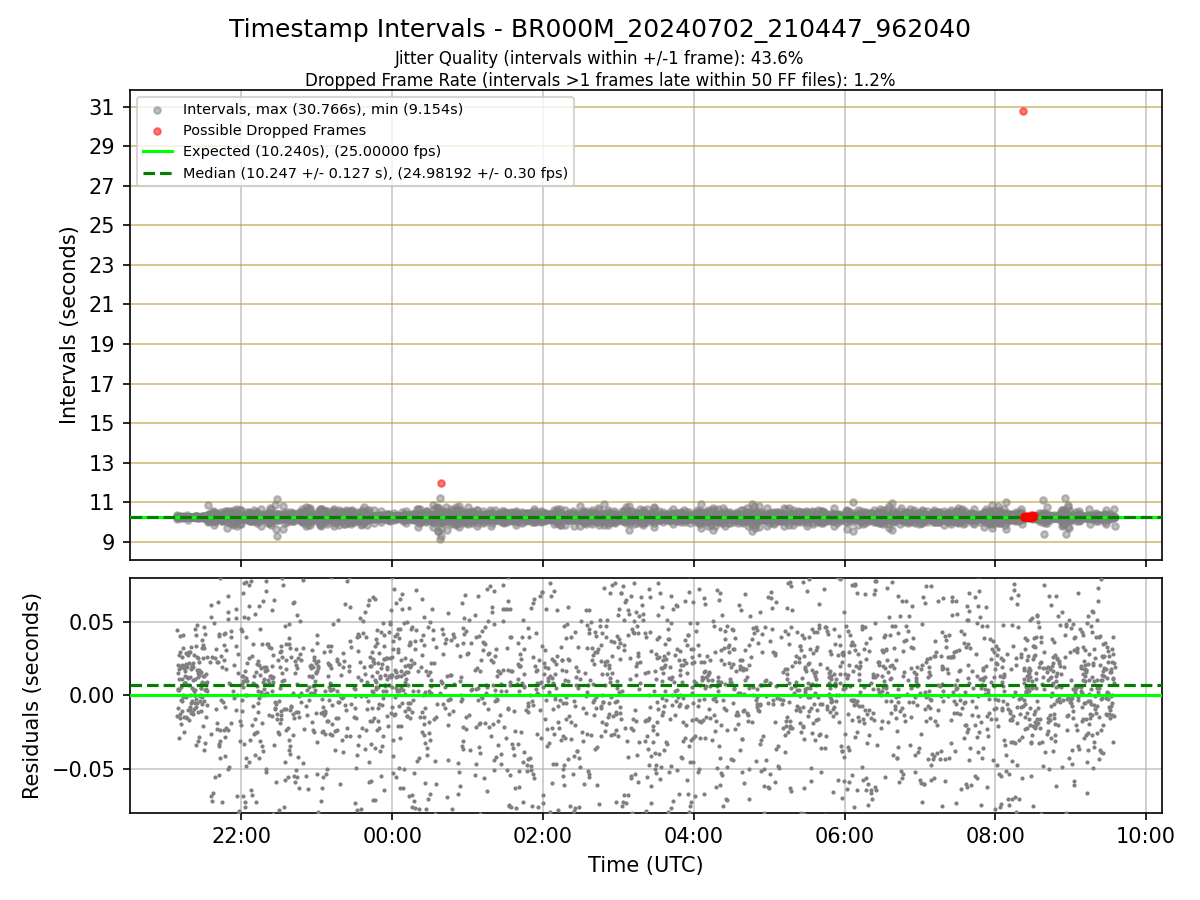Viewport: 1200px width, 900px height.
Task: Select the Dropped Frame Rate 1.2% subtitle line
Action: pos(599,79)
